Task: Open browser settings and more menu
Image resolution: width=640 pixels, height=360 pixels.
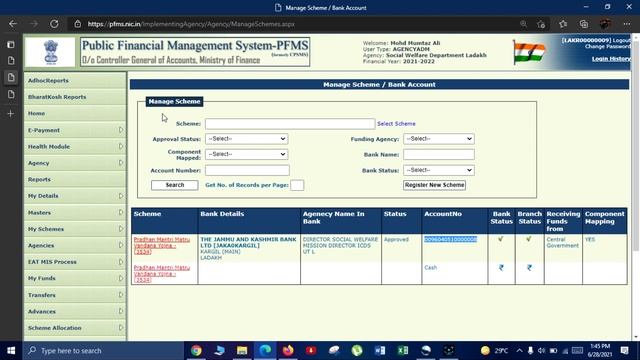Action: pyautogui.click(x=627, y=24)
